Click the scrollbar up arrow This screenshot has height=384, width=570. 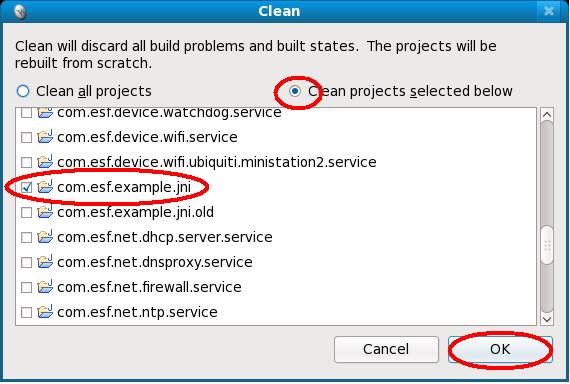pos(547,115)
